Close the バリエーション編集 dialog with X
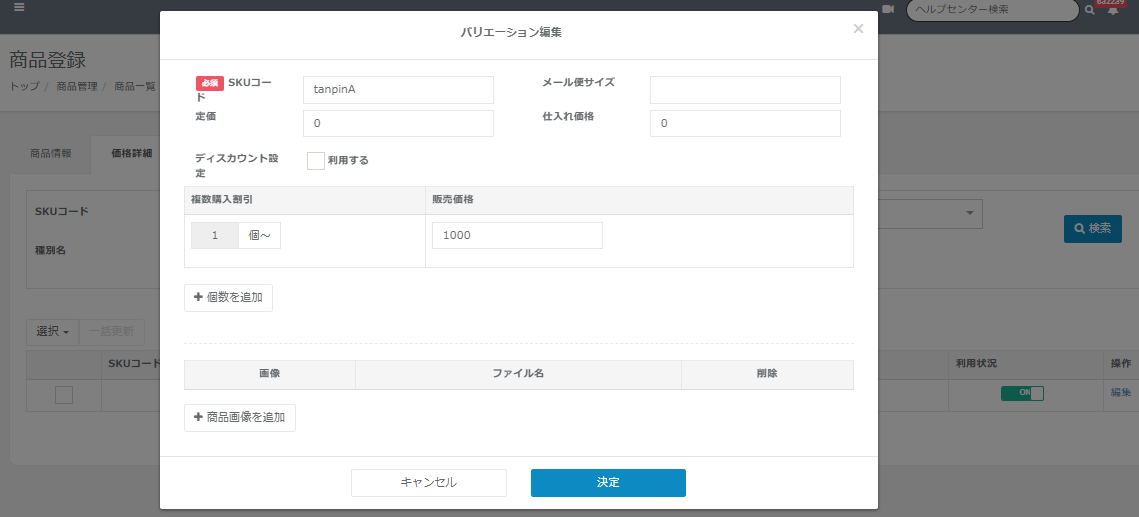Screen dimensions: 1139x517 [858, 29]
